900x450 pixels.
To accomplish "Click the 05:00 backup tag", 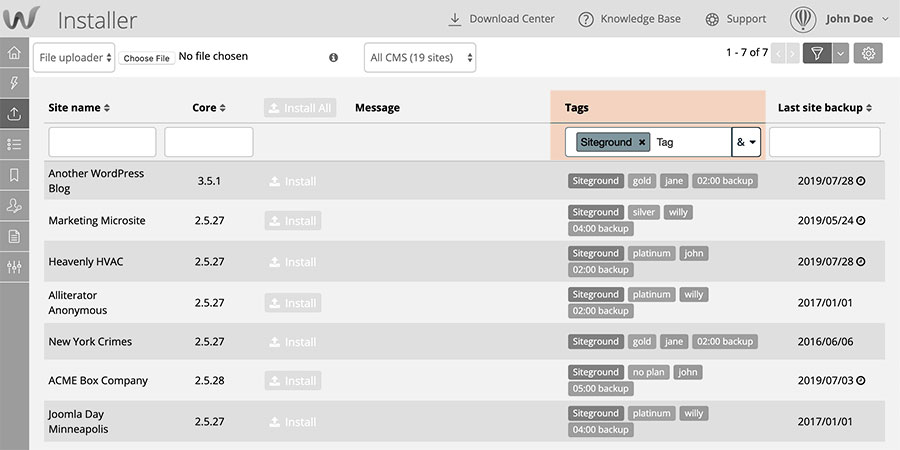I will (601, 389).
